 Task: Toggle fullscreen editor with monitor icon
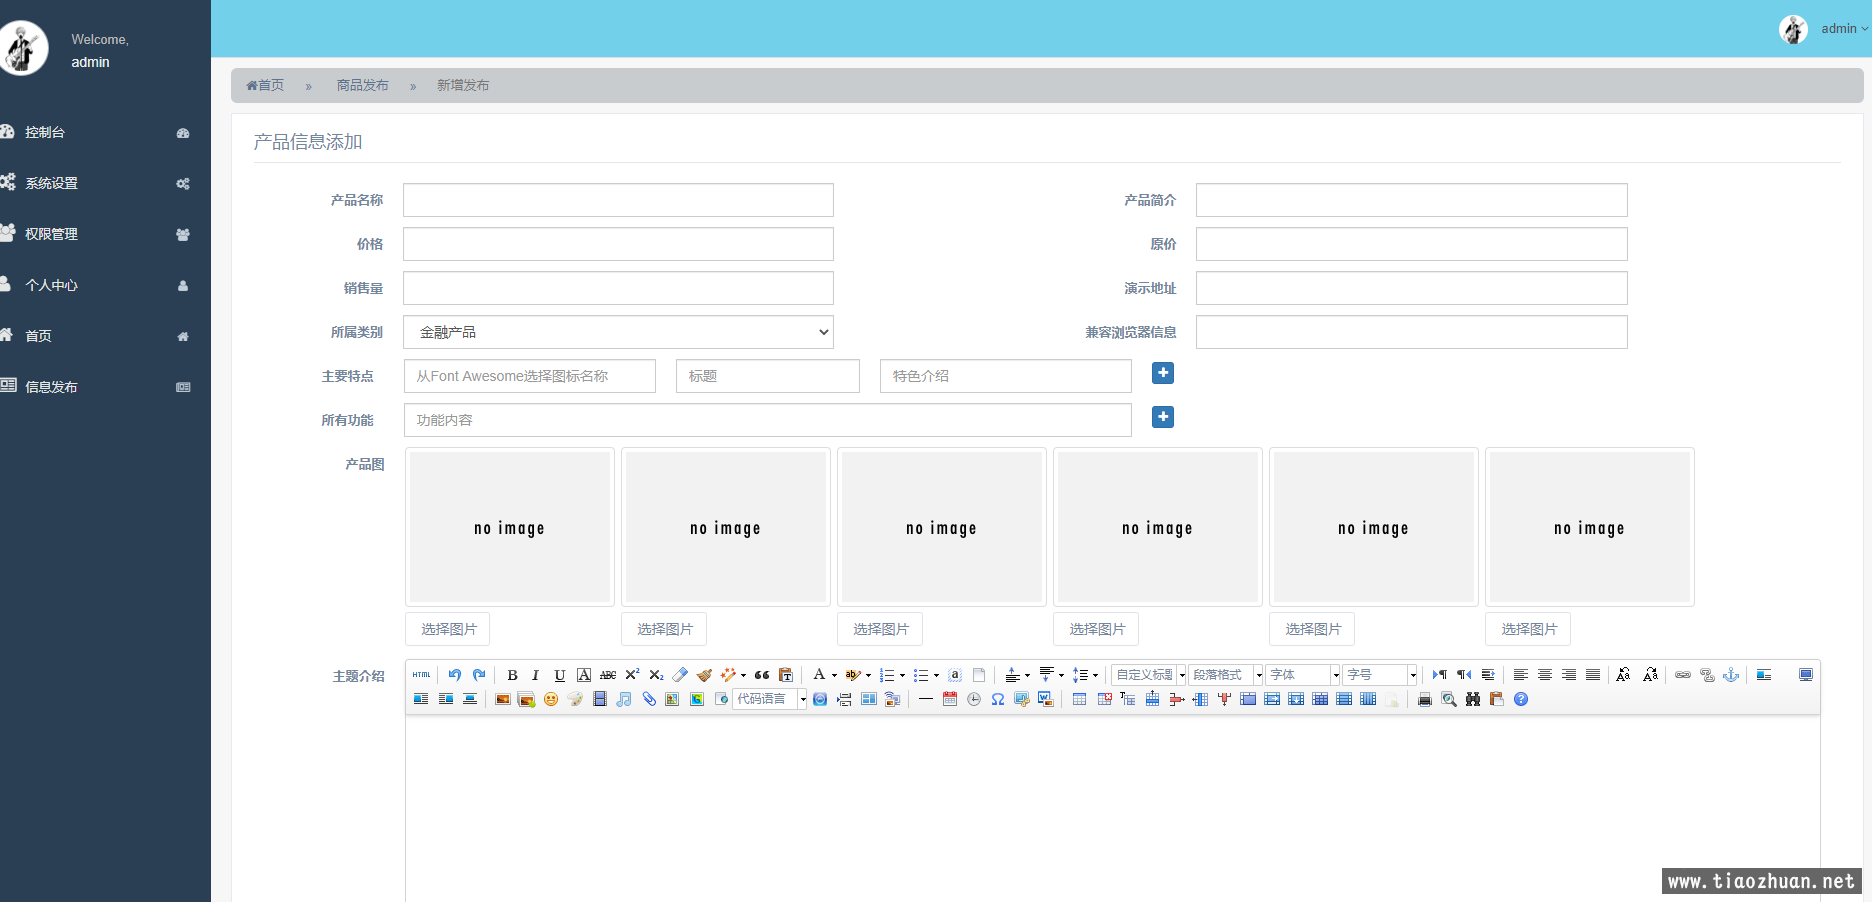click(1806, 675)
